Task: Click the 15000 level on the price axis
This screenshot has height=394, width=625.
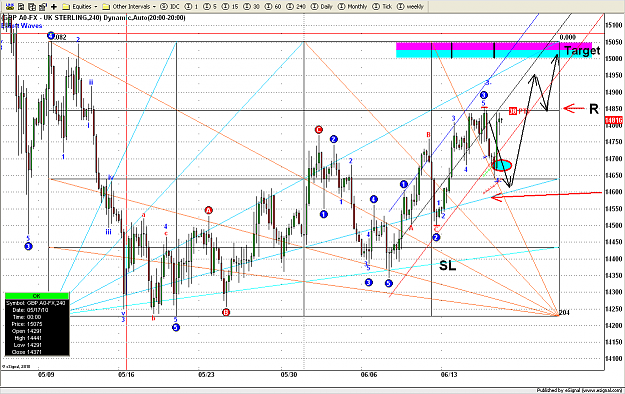Action: (614, 59)
